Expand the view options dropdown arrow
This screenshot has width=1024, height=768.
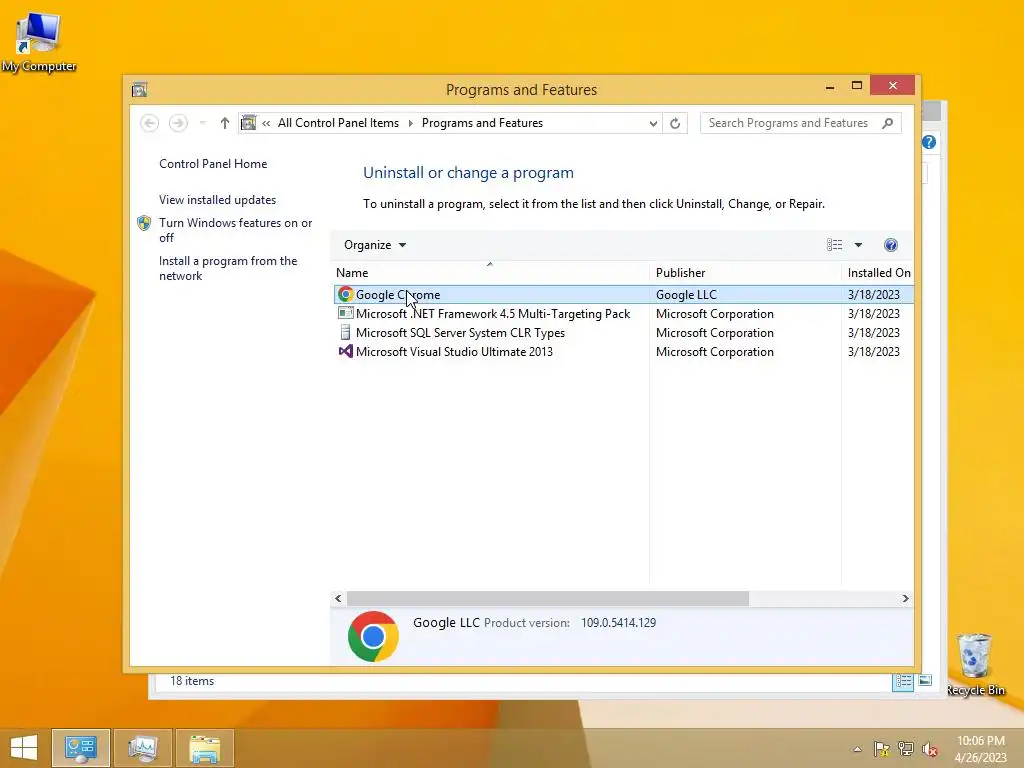(x=858, y=245)
